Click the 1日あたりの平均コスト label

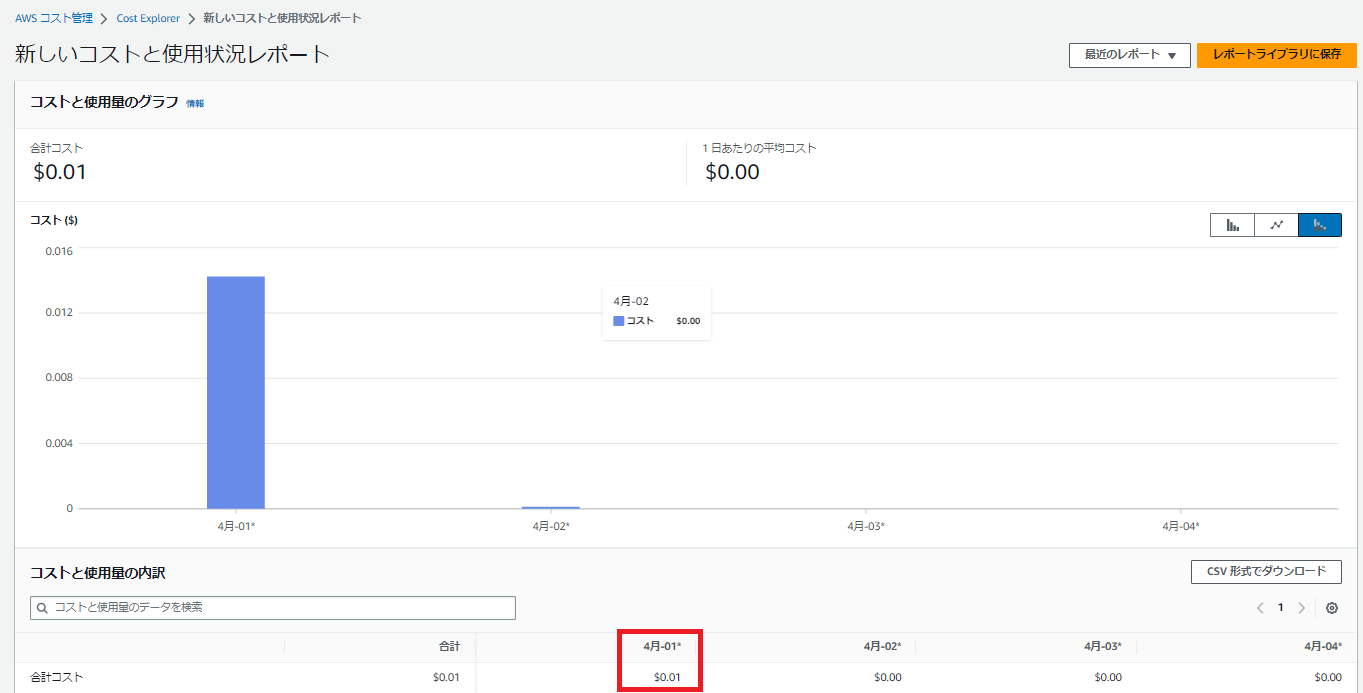760,148
